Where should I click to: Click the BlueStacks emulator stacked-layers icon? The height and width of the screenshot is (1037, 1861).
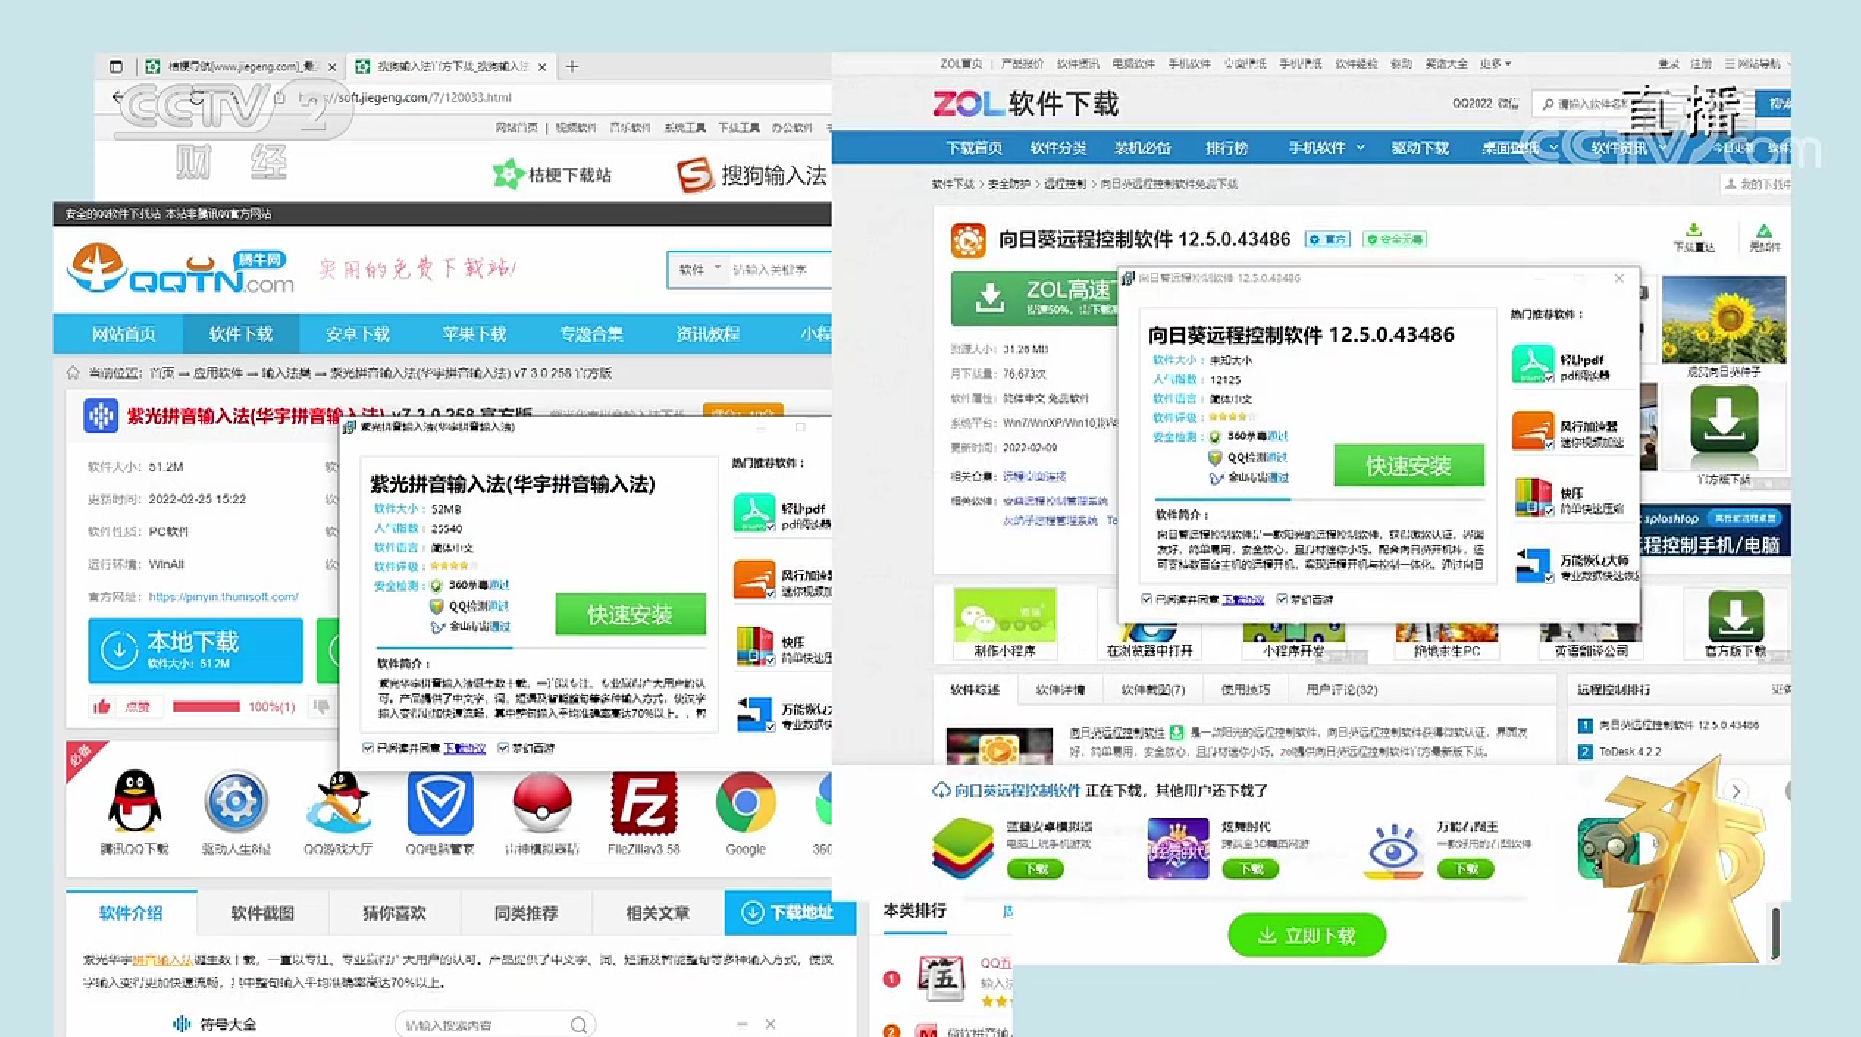coord(962,847)
